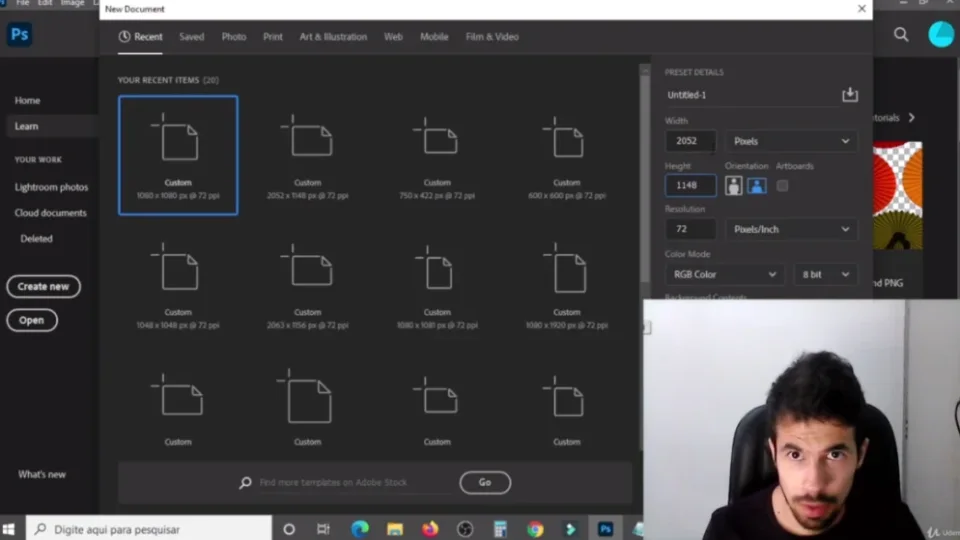Open Learn in the sidebar
The width and height of the screenshot is (960, 540).
click(x=26, y=126)
